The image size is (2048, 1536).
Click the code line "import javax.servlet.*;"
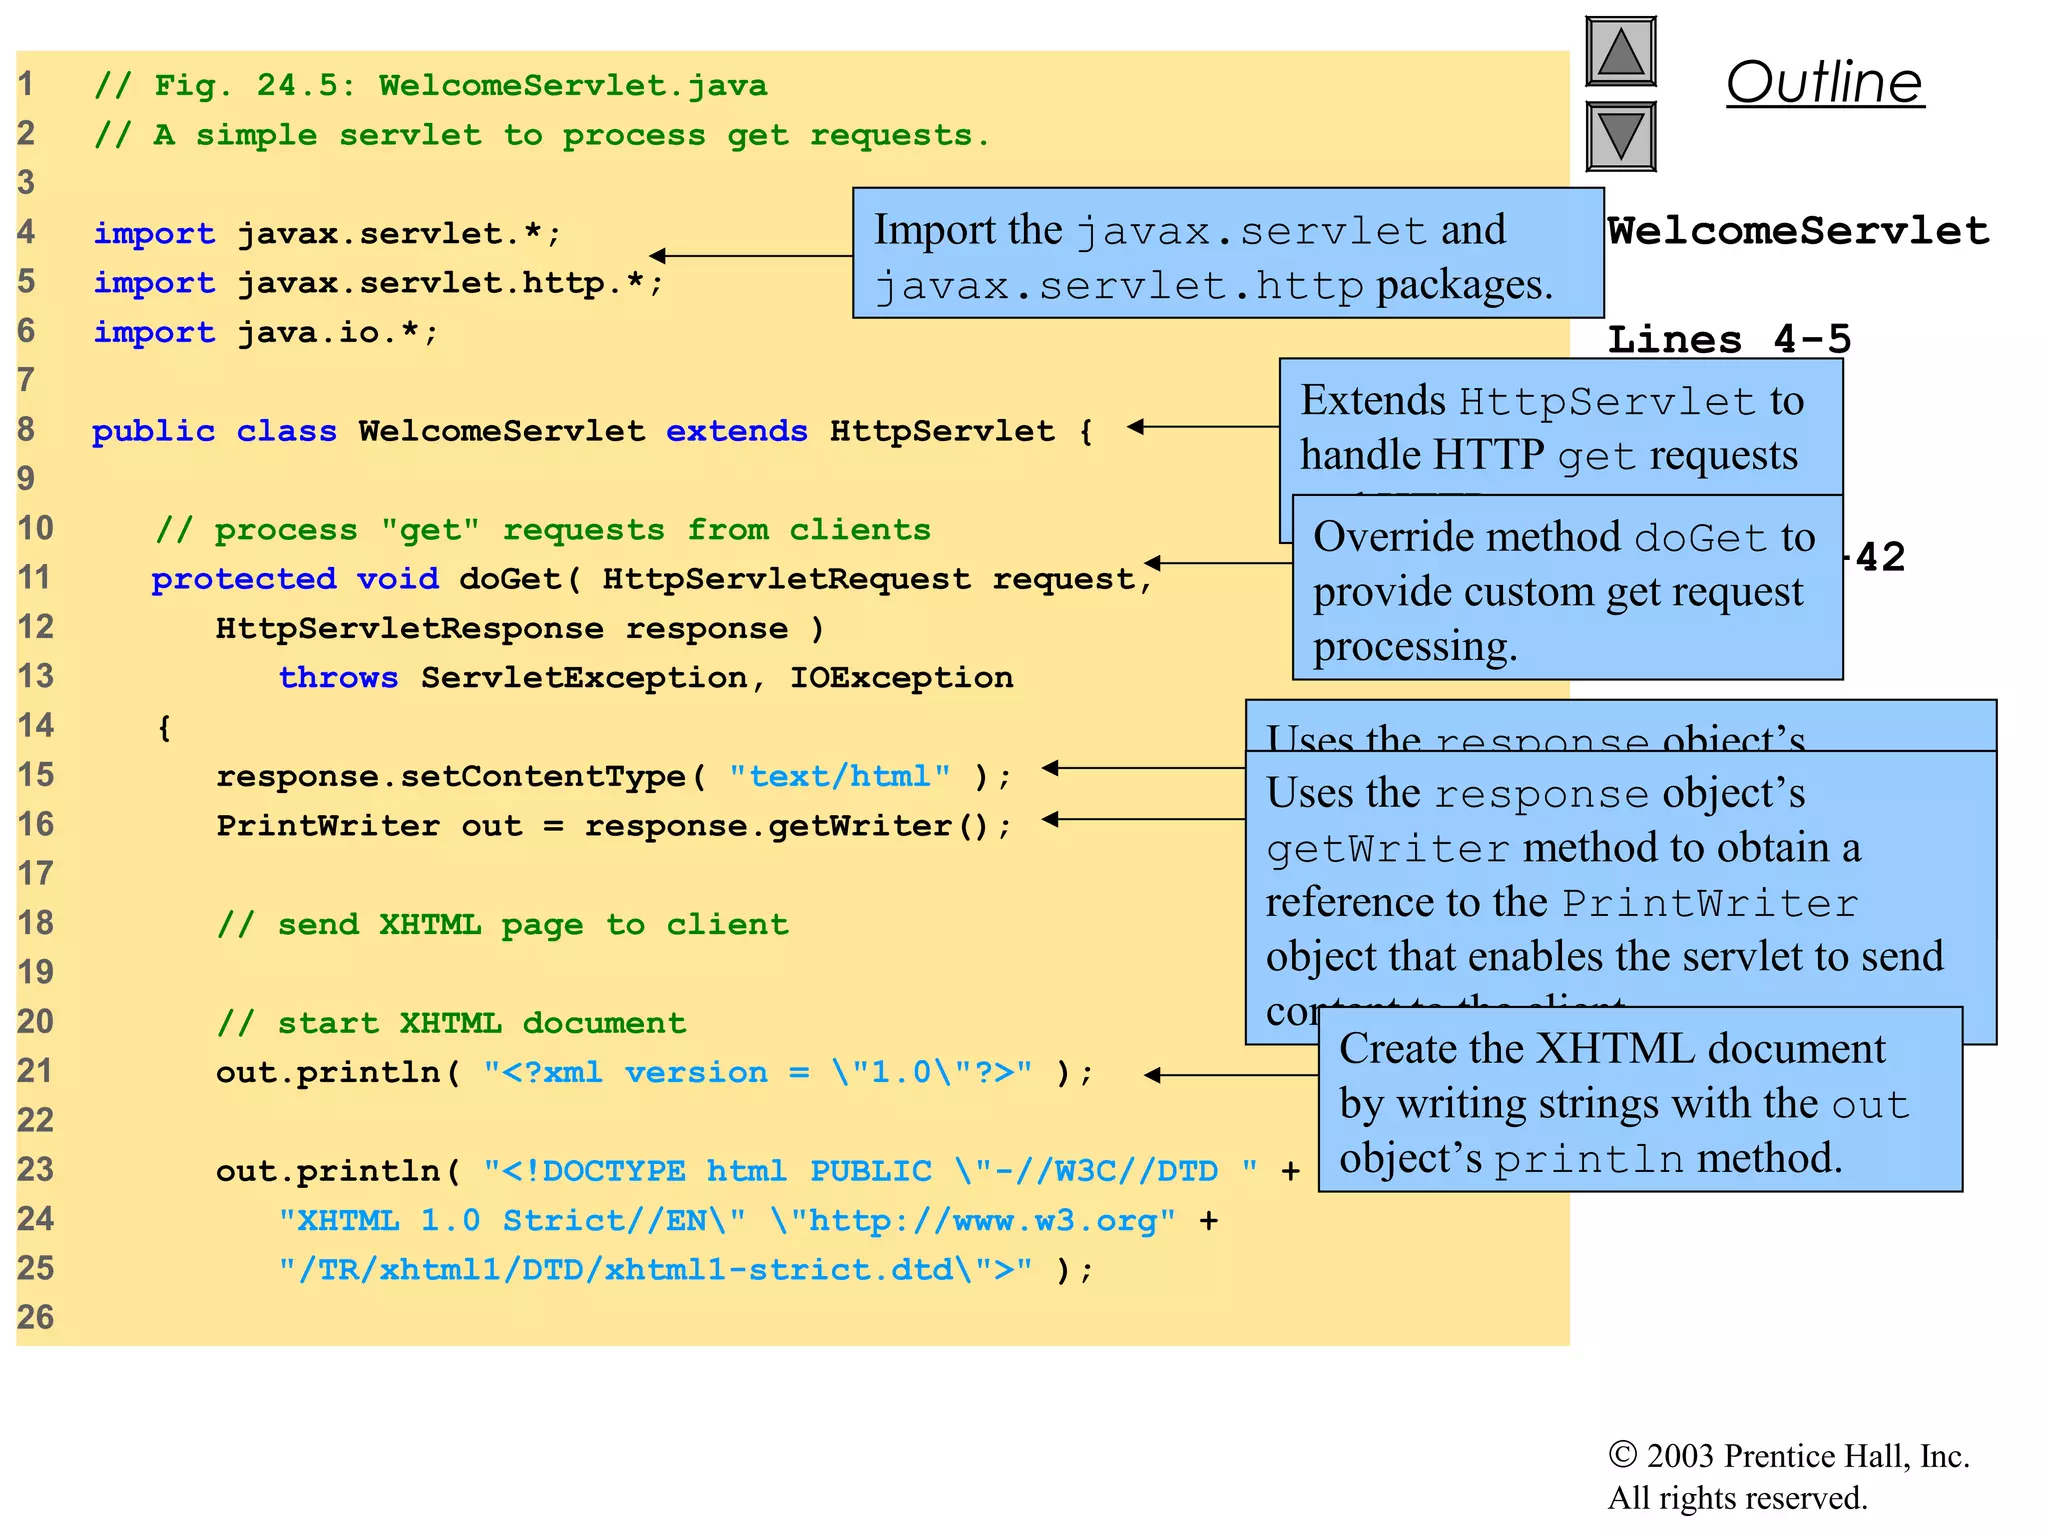point(328,233)
